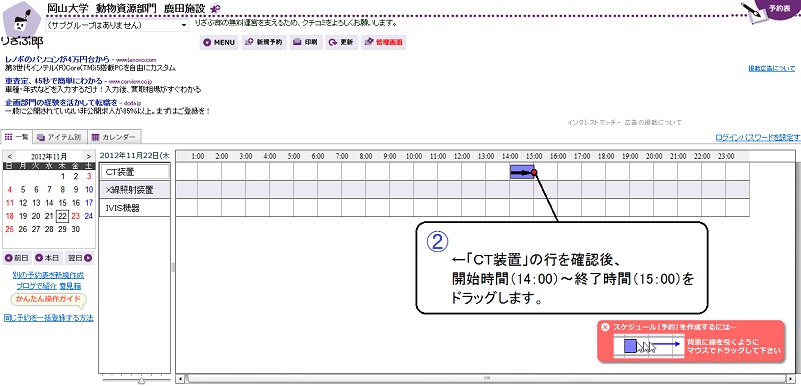Click the 印刷 print icon

click(x=307, y=42)
